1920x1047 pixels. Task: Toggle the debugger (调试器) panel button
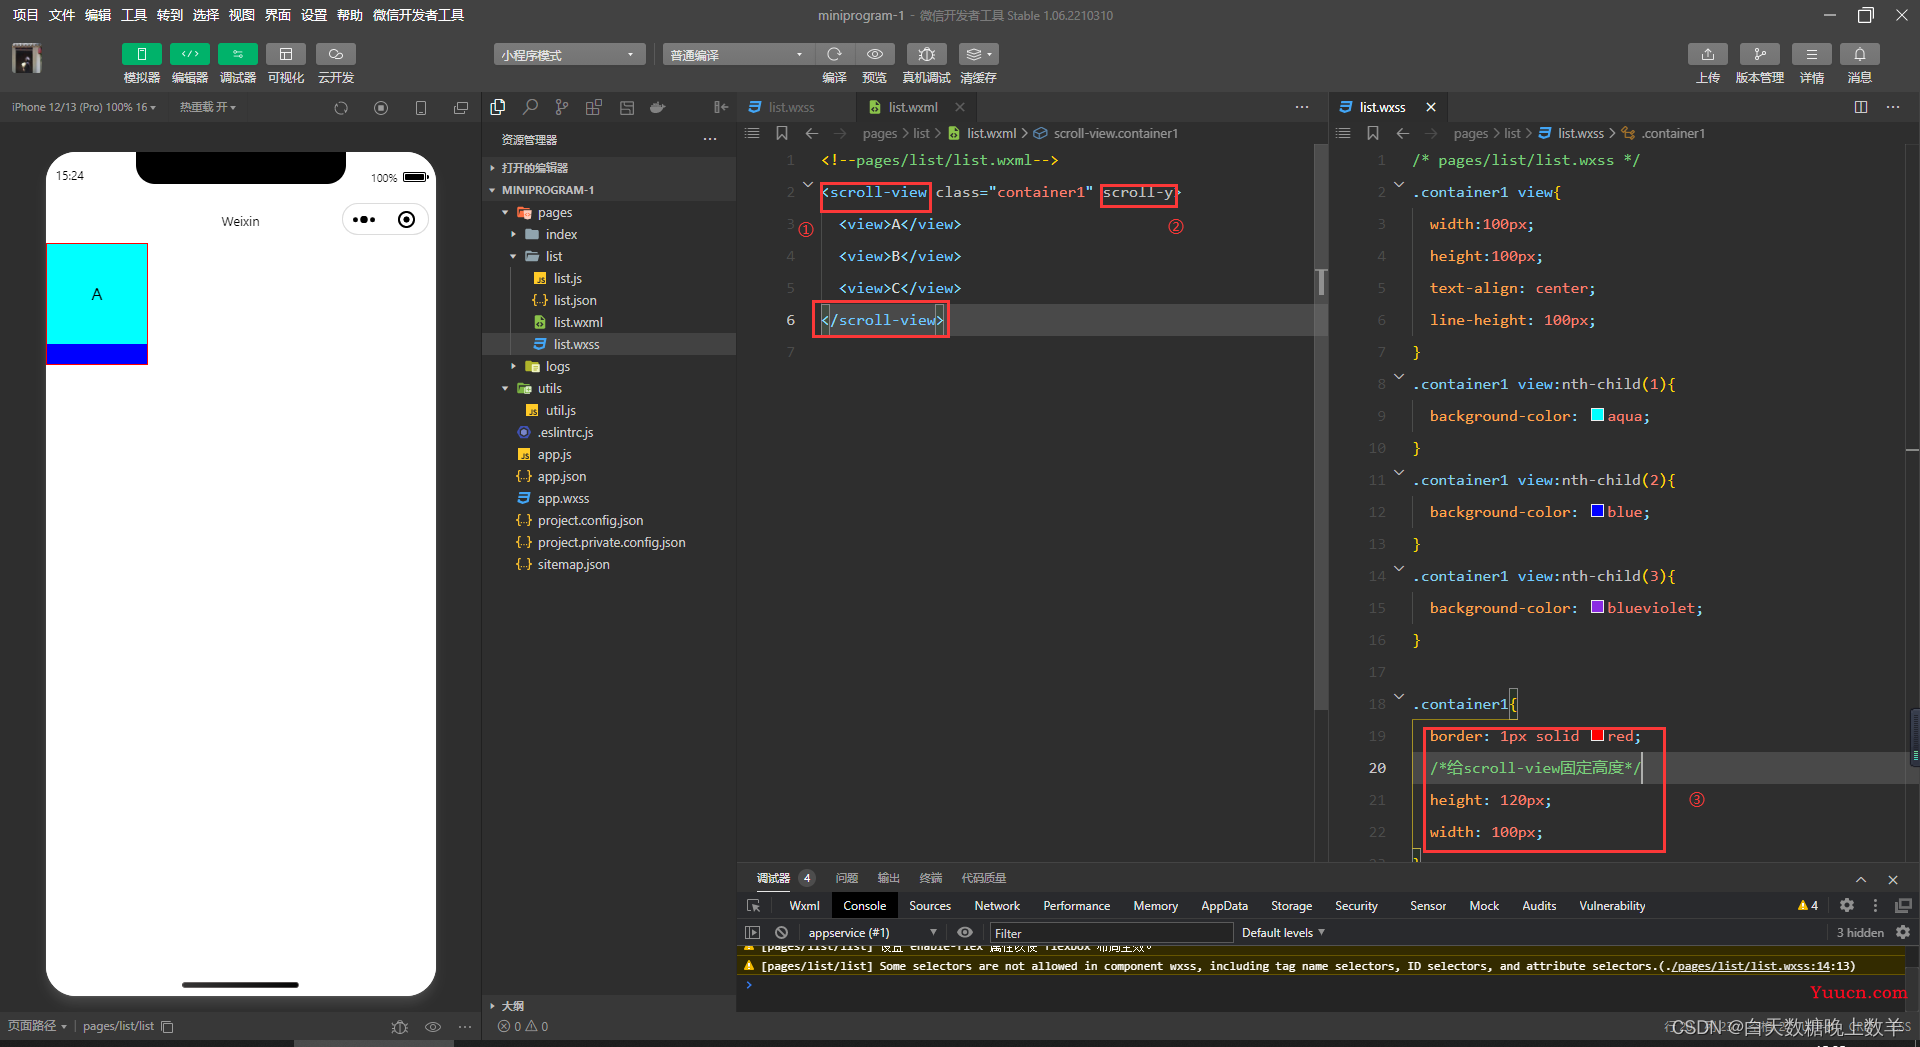pos(237,54)
